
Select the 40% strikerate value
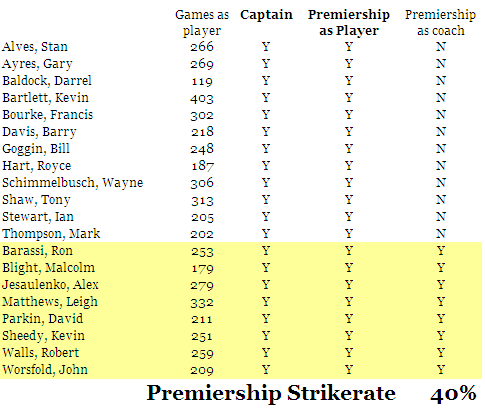453,394
